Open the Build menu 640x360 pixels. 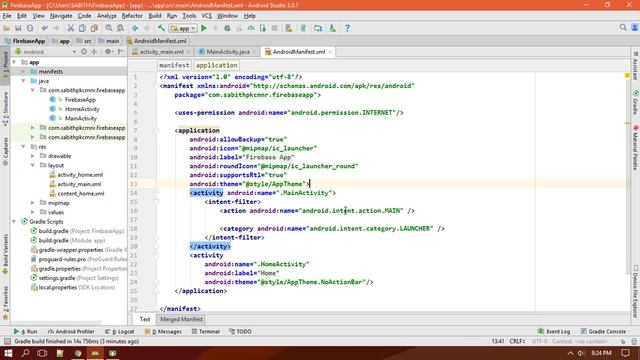(155, 16)
